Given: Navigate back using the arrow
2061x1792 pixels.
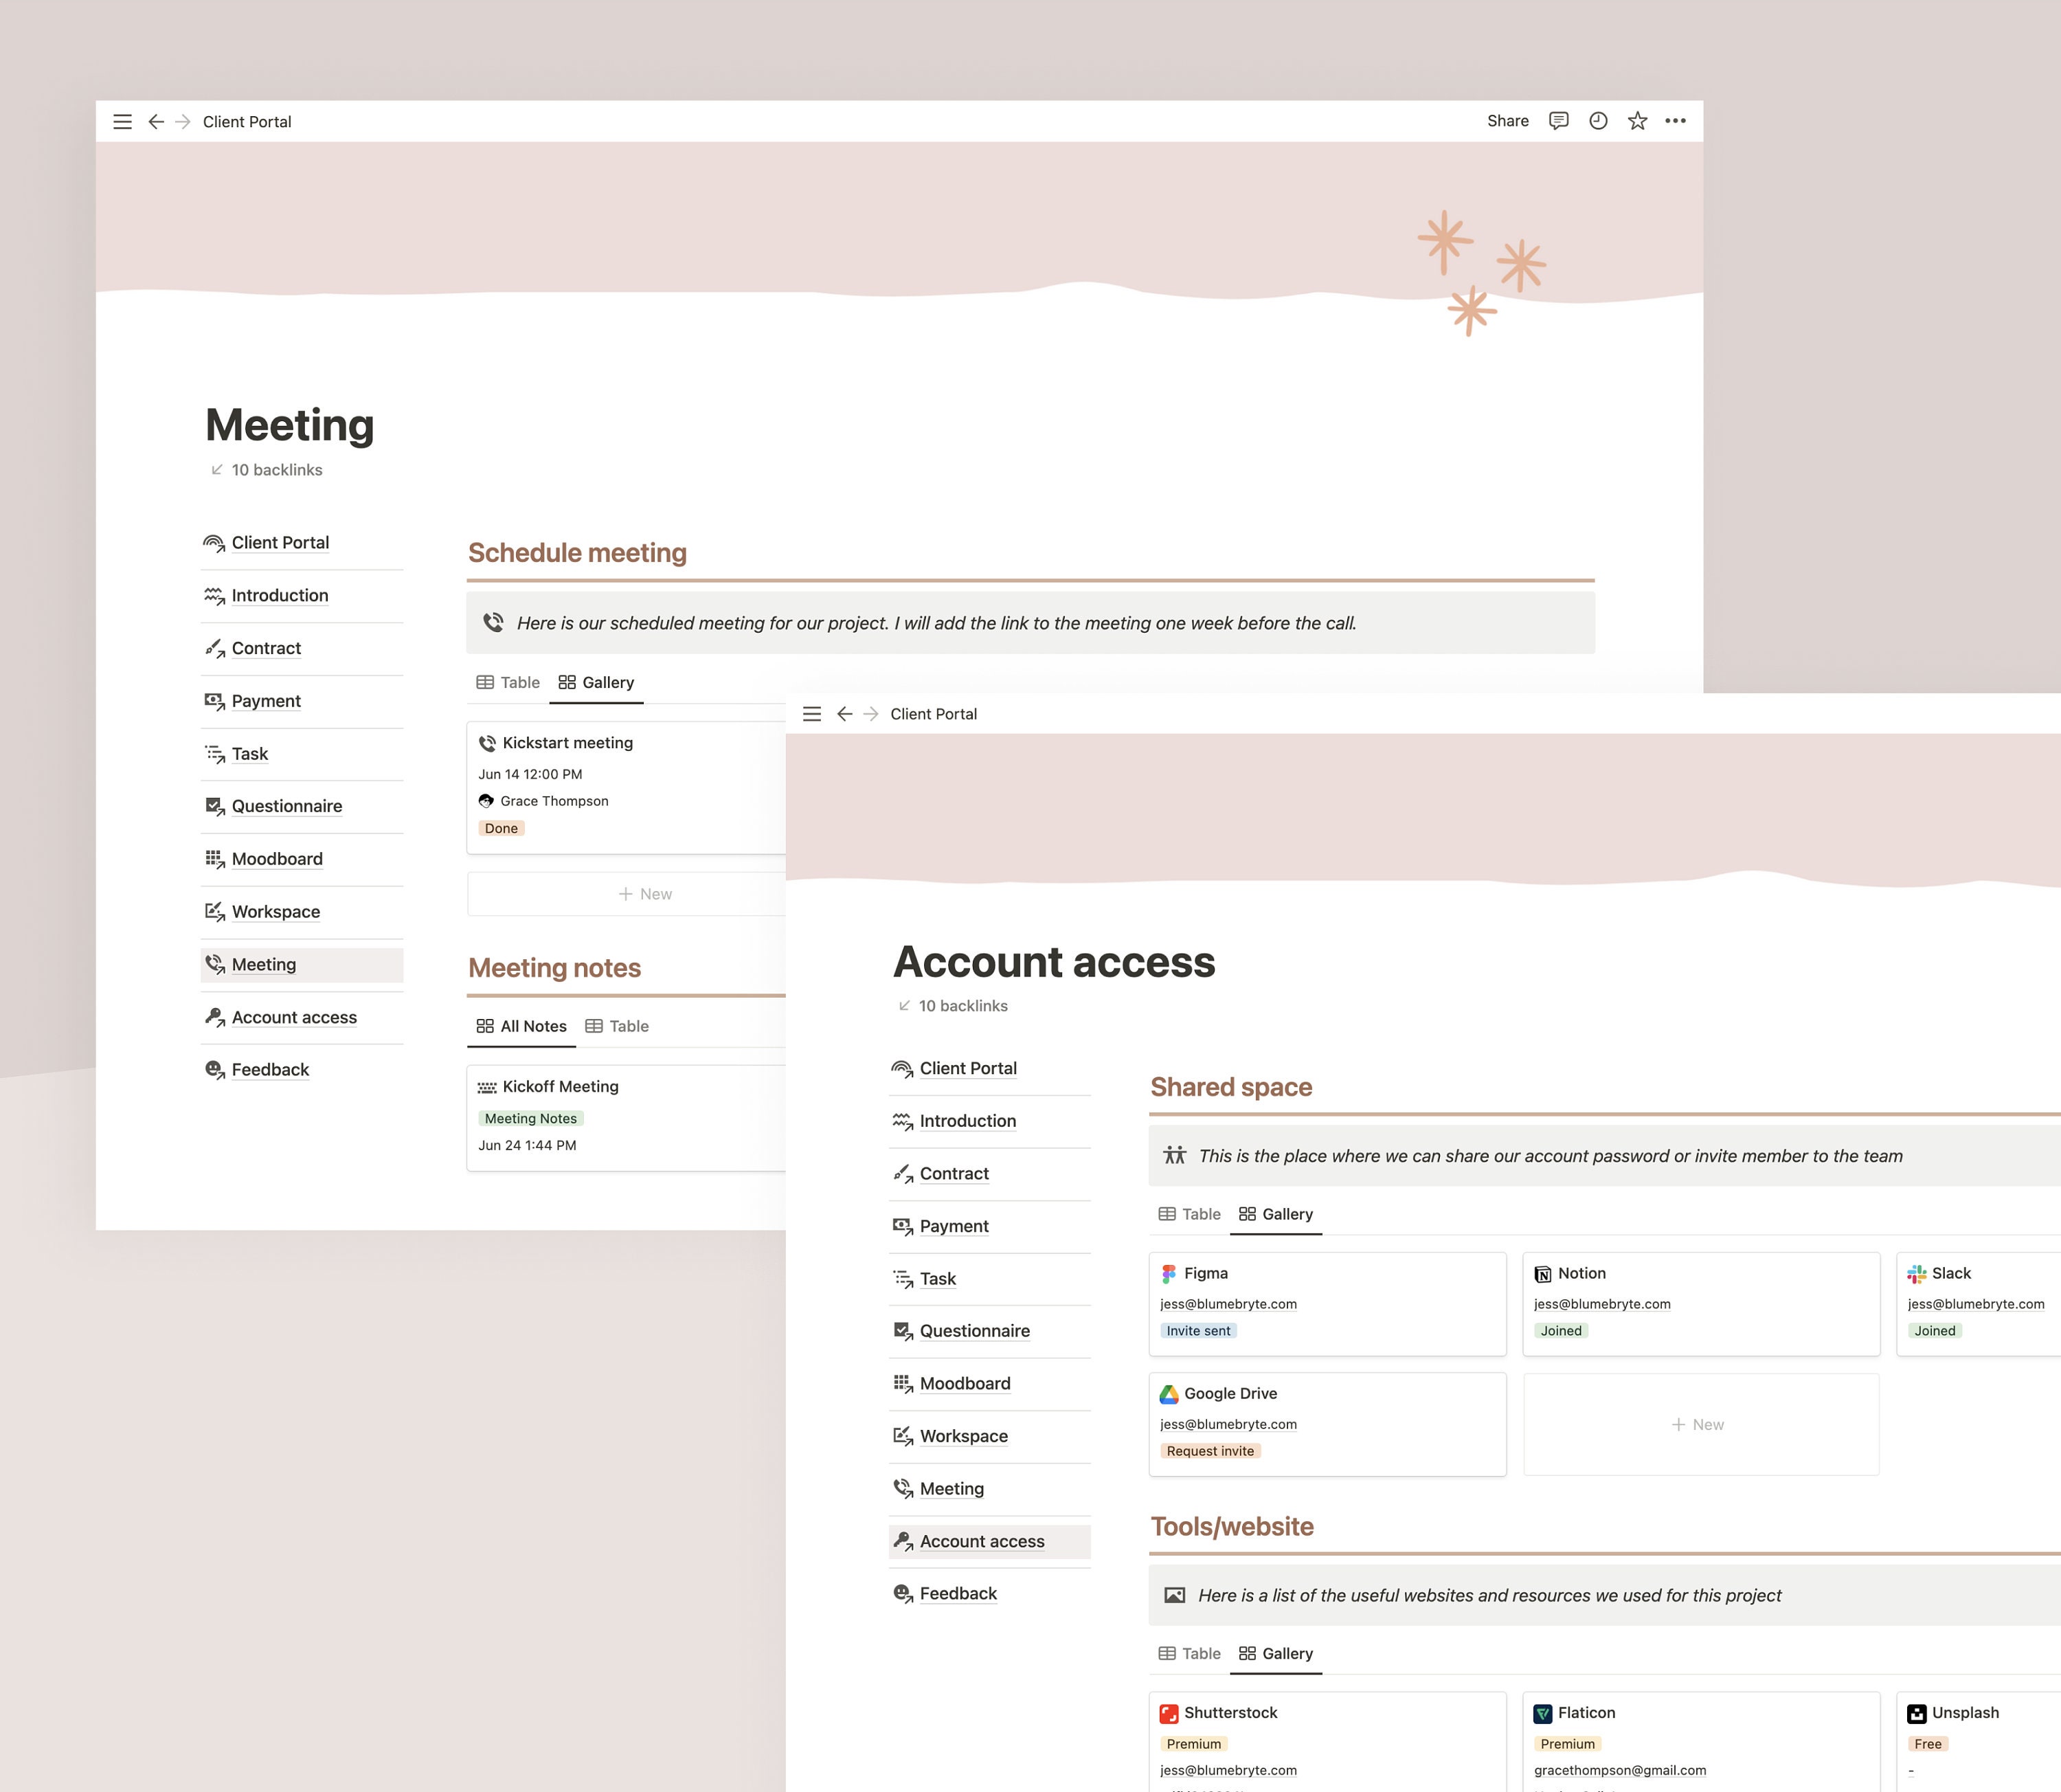Looking at the screenshot, I should click(156, 121).
